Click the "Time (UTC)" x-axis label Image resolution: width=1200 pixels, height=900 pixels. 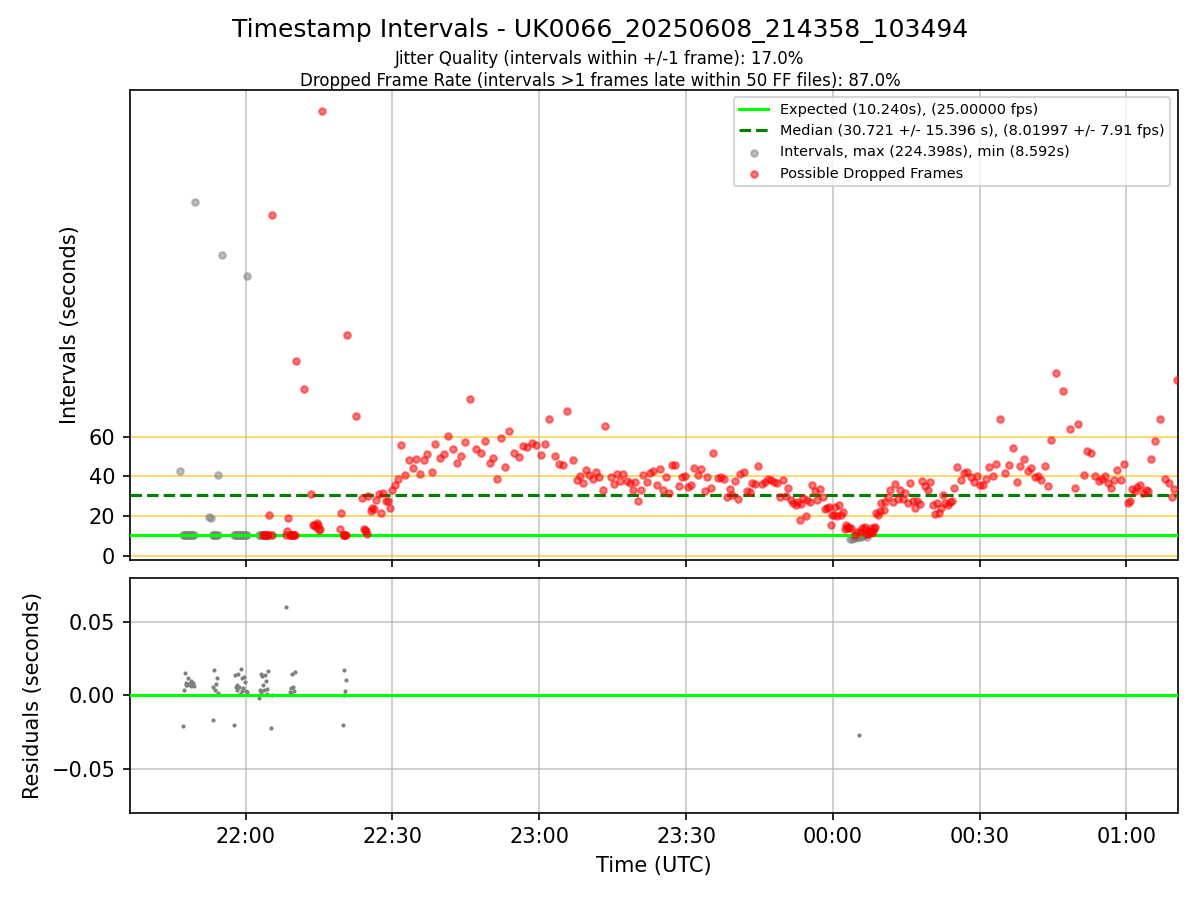[653, 865]
